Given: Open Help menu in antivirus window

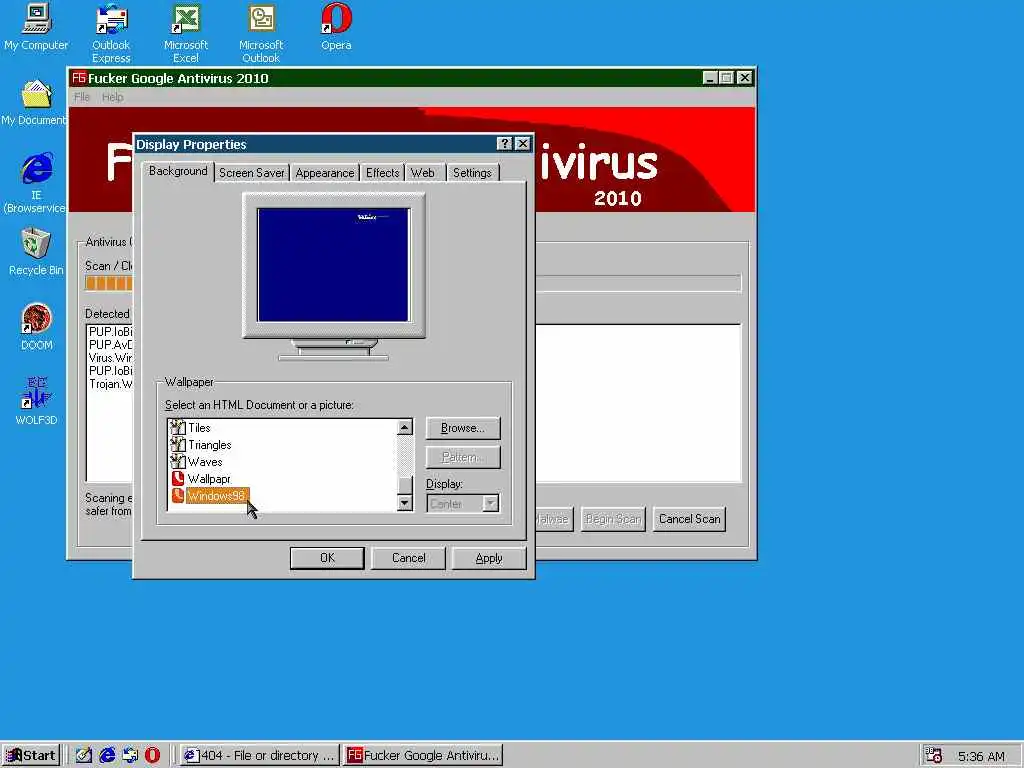Looking at the screenshot, I should pyautogui.click(x=112, y=97).
